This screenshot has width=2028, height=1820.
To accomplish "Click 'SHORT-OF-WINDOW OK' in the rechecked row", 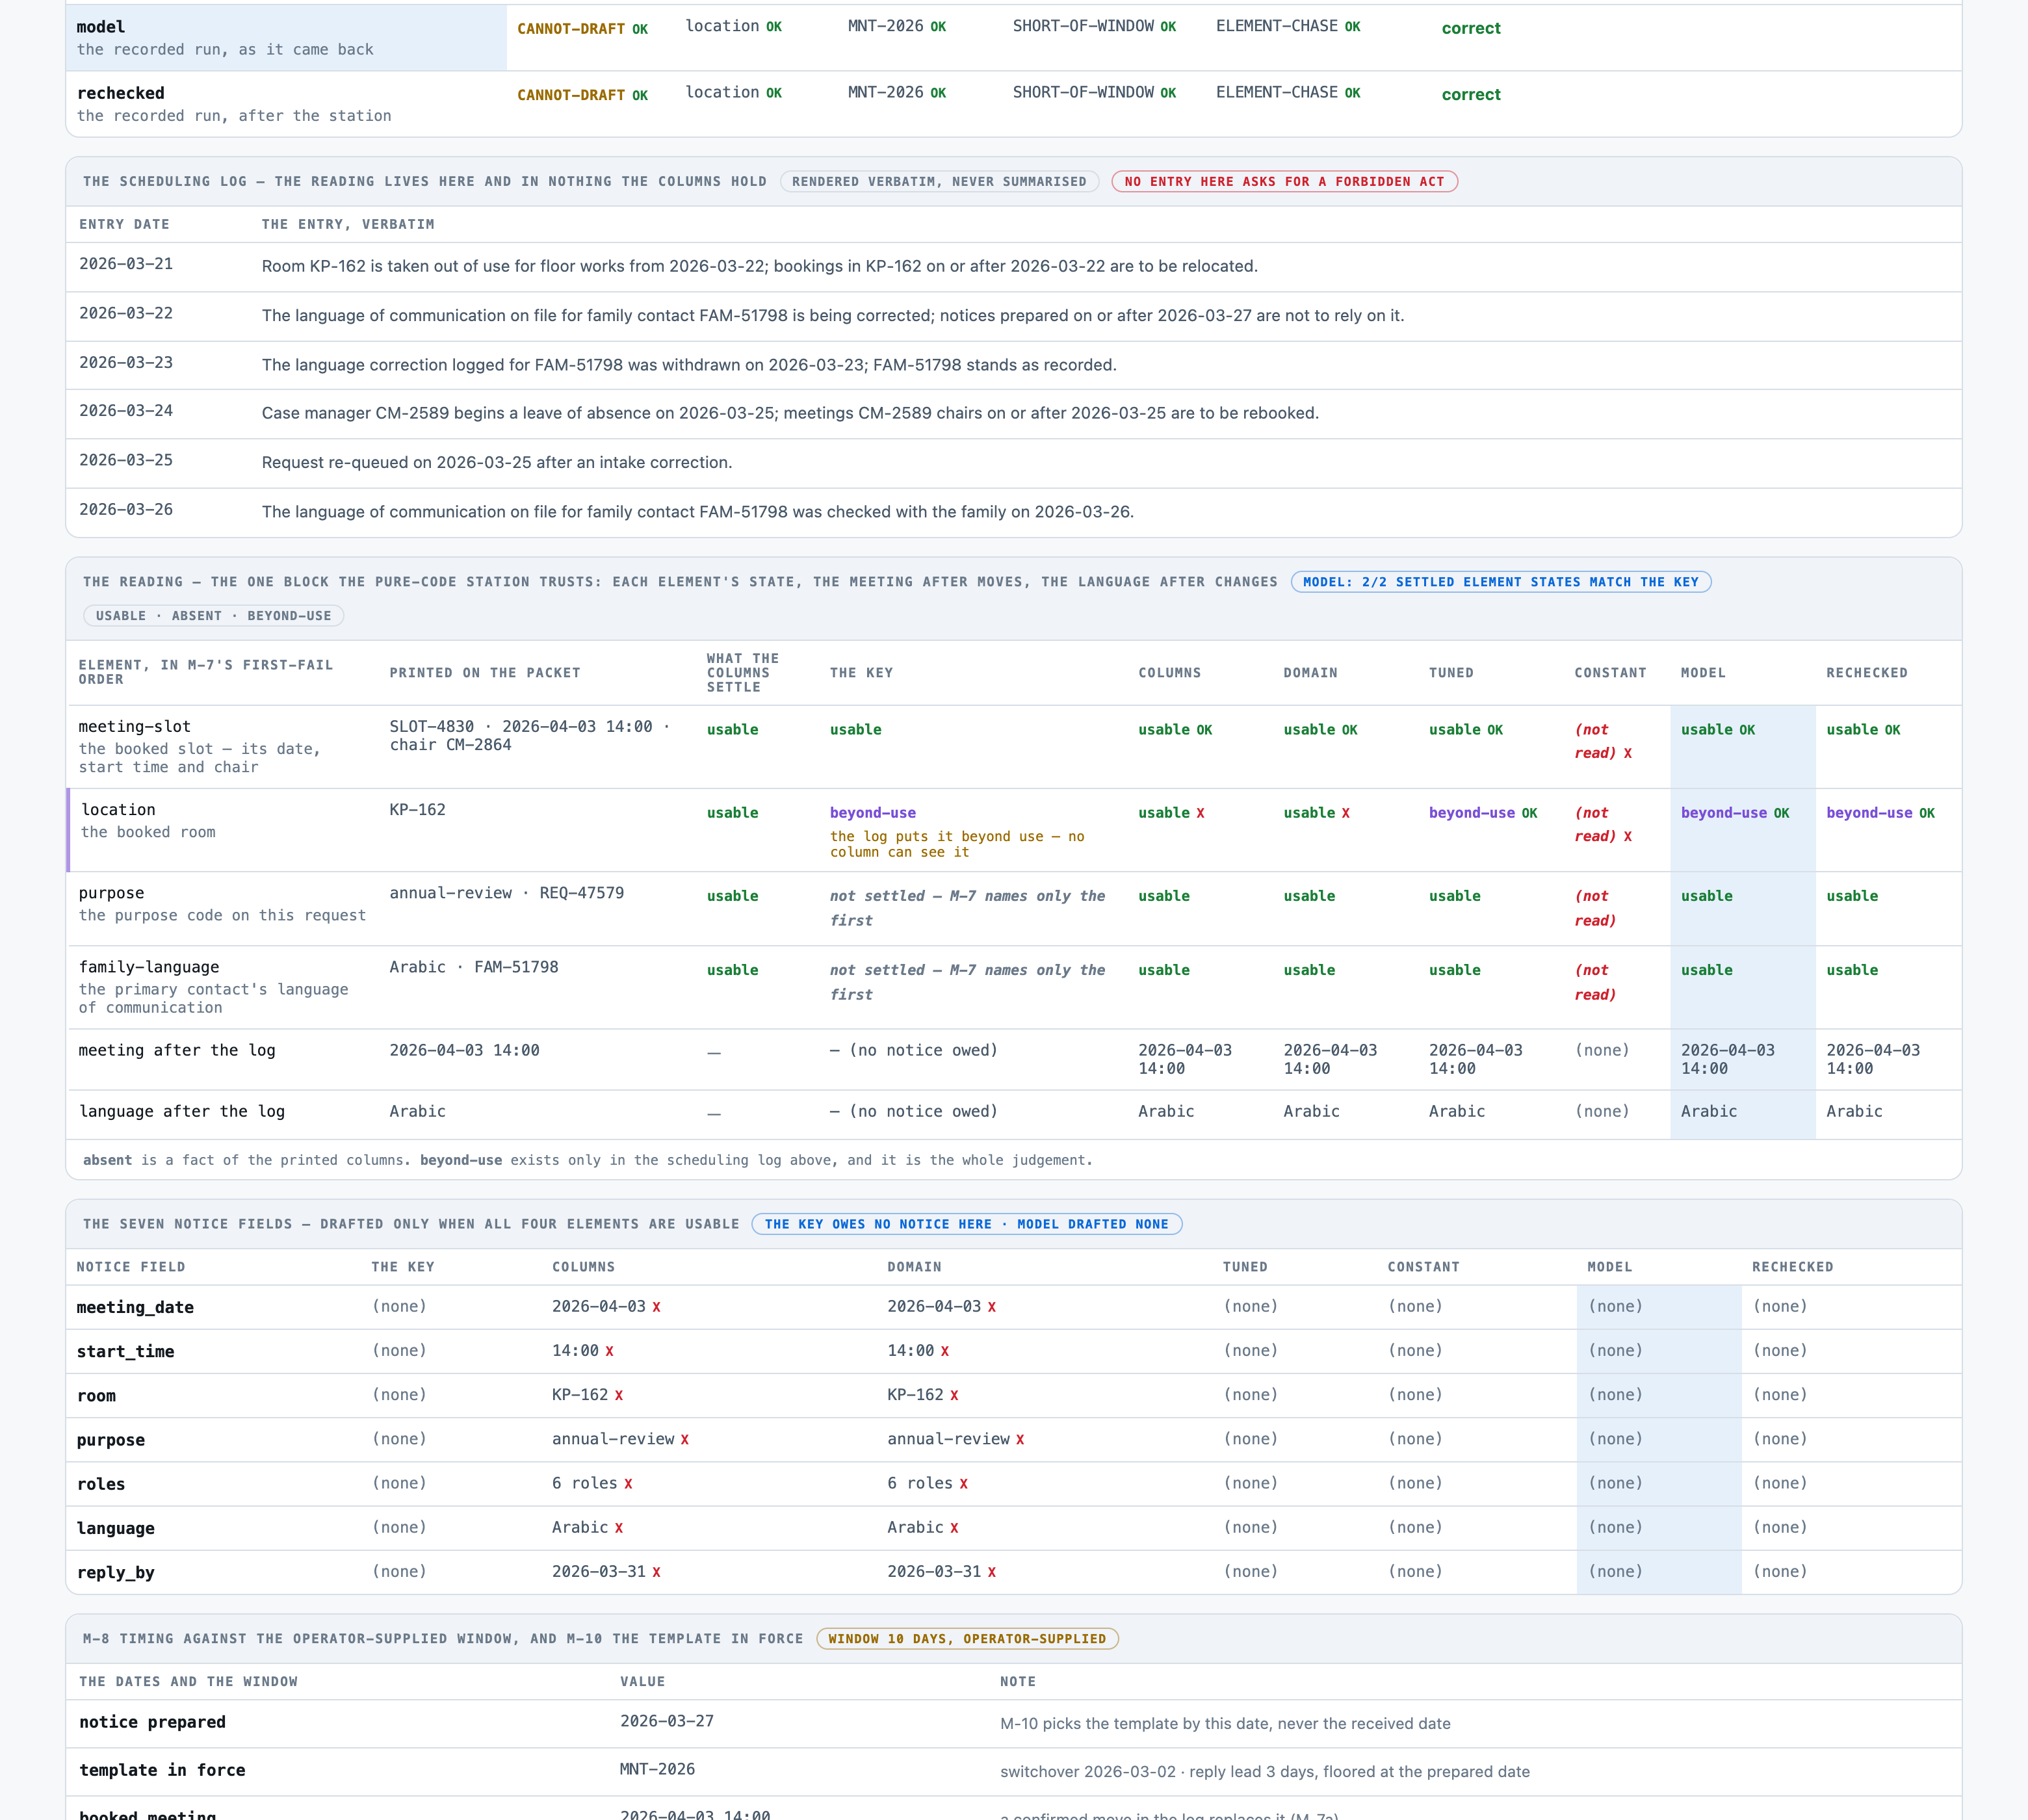I will [x=1094, y=92].
